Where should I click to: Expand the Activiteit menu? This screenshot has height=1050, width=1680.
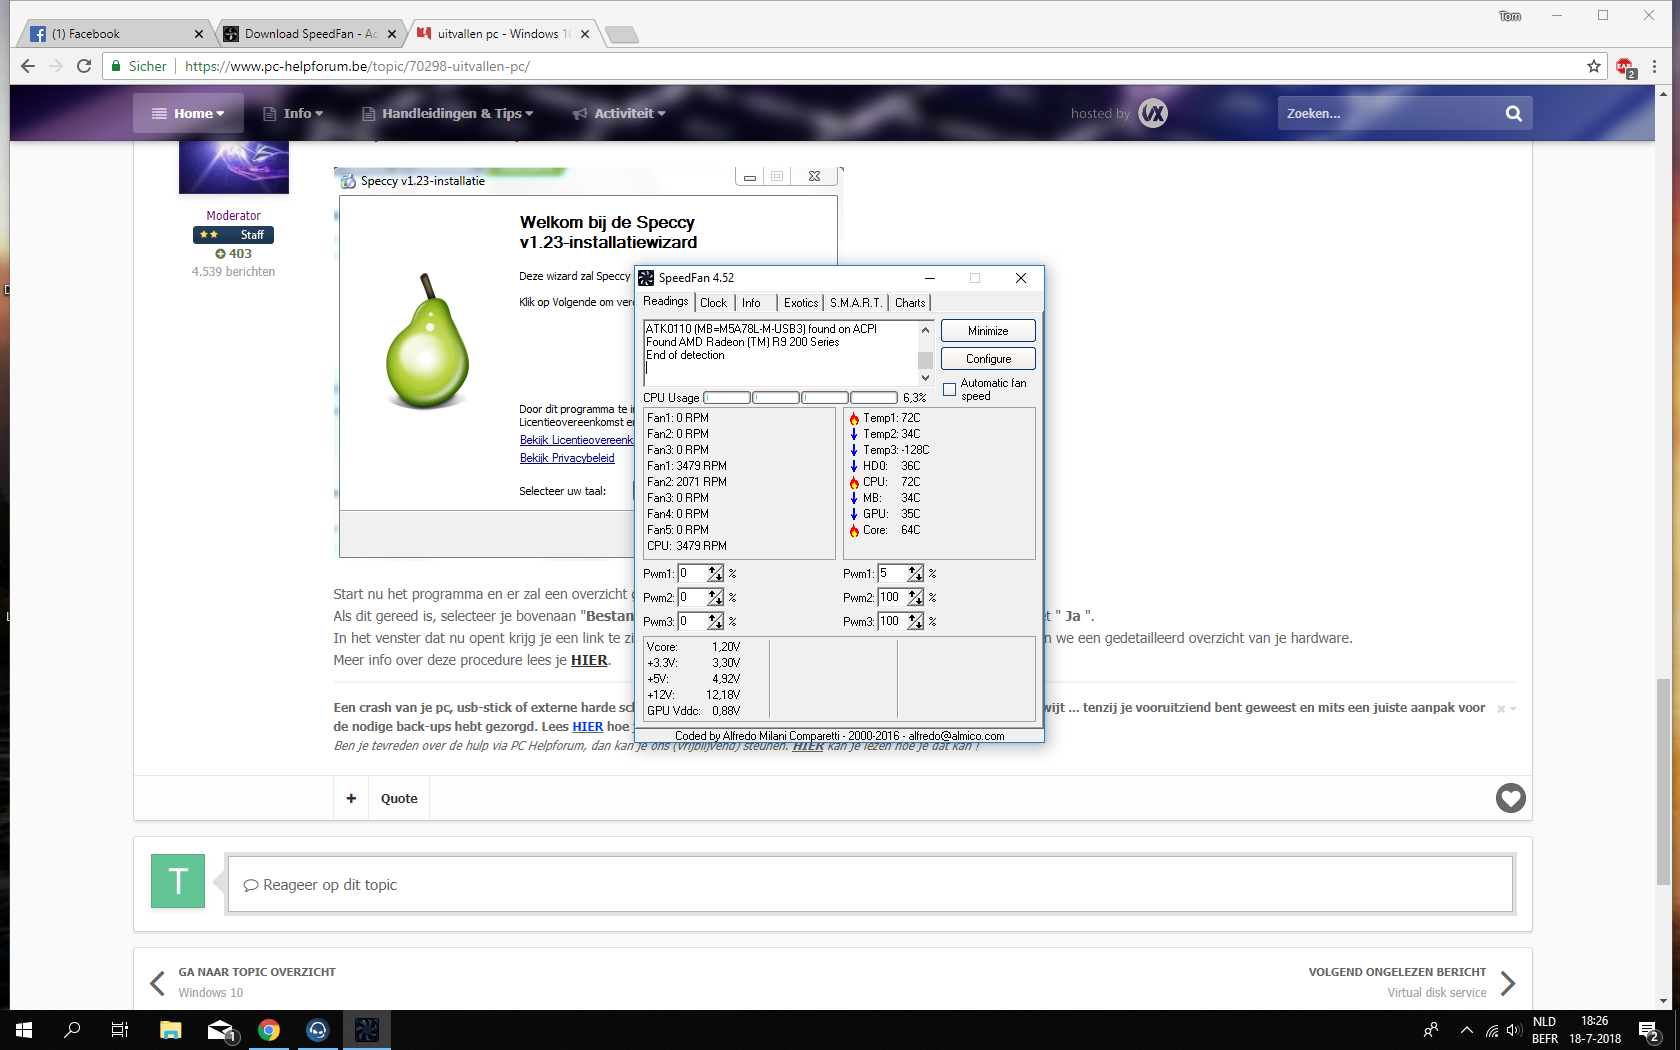[x=619, y=113]
